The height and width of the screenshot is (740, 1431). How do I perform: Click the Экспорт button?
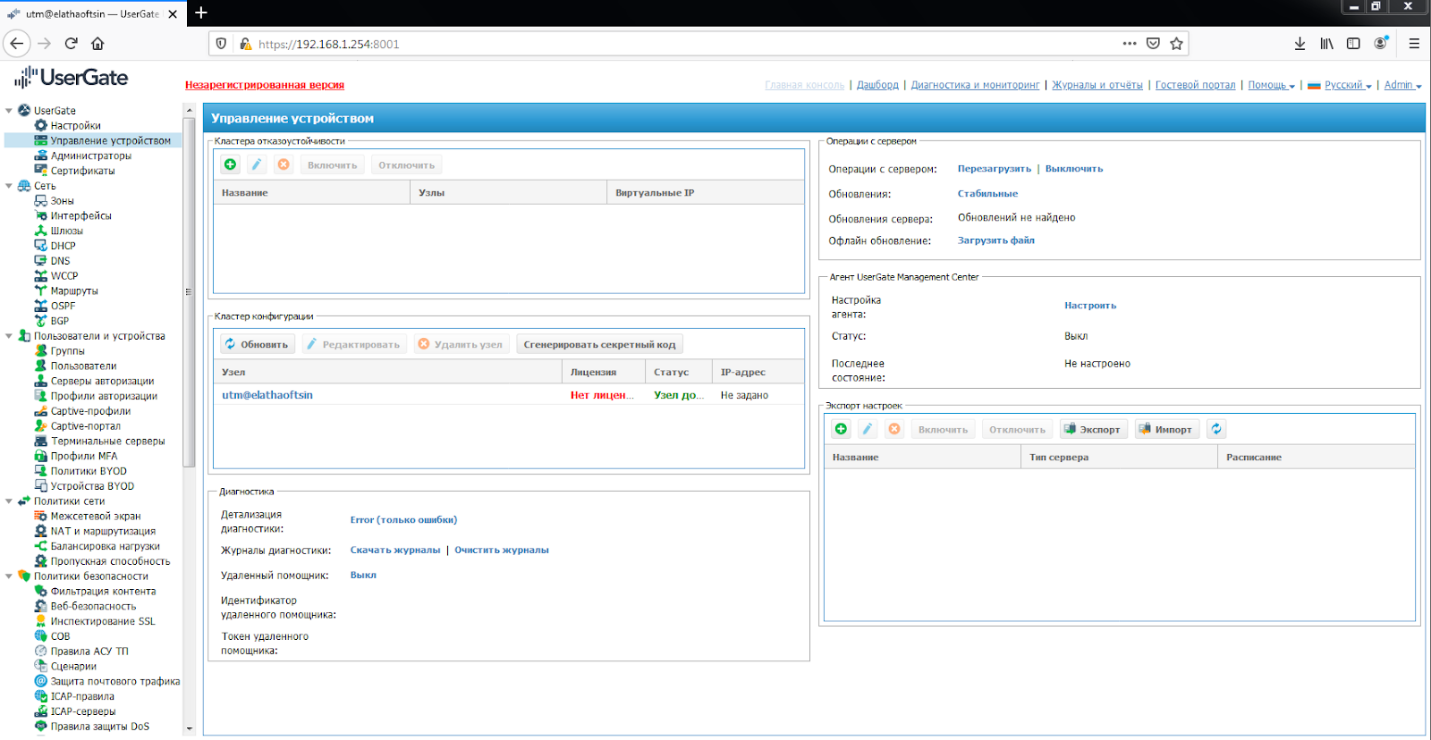pyautogui.click(x=1094, y=429)
